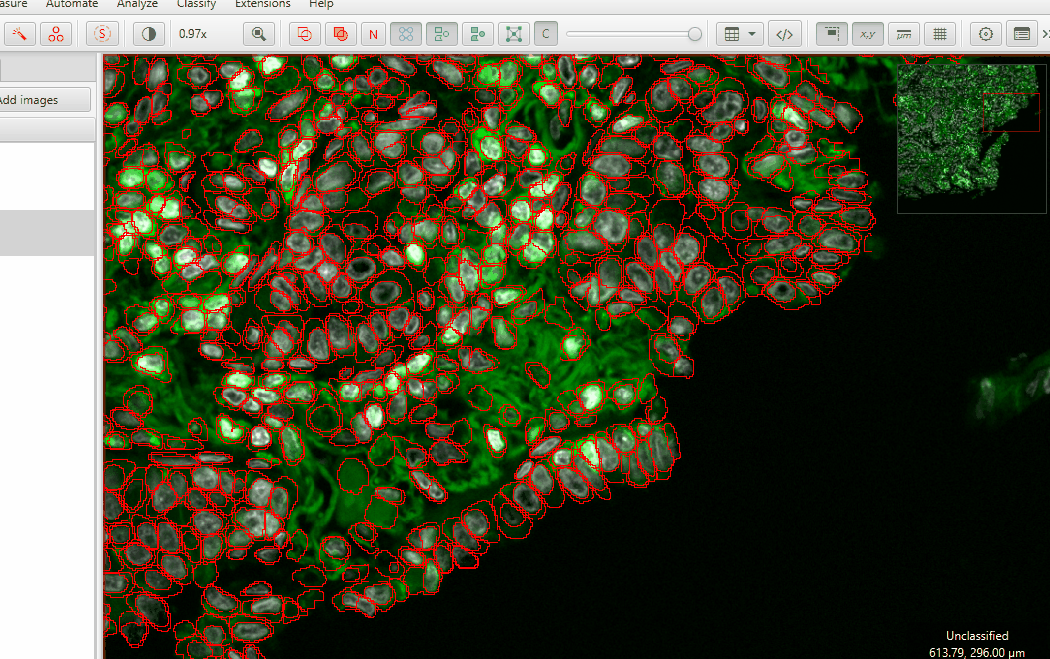Image resolution: width=1050 pixels, height=659 pixels.
Task: Select the Wand drawing tool
Action: tap(20, 33)
